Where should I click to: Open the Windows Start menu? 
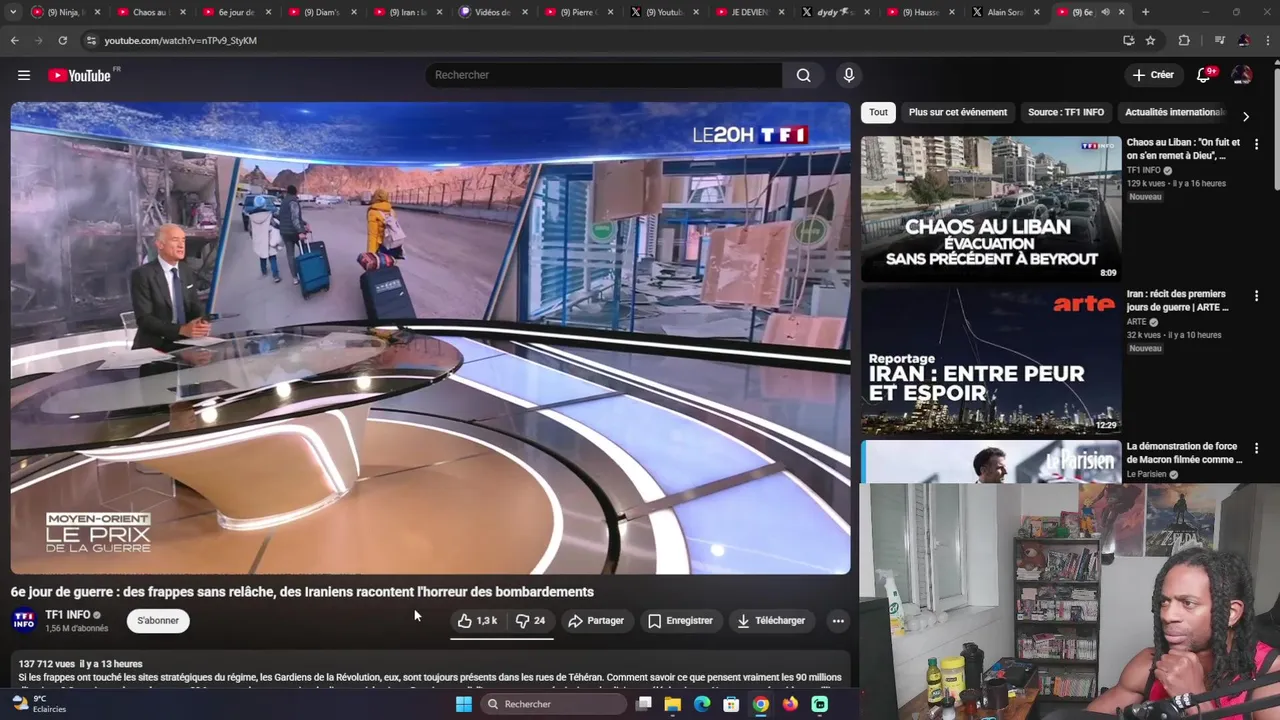tap(464, 704)
